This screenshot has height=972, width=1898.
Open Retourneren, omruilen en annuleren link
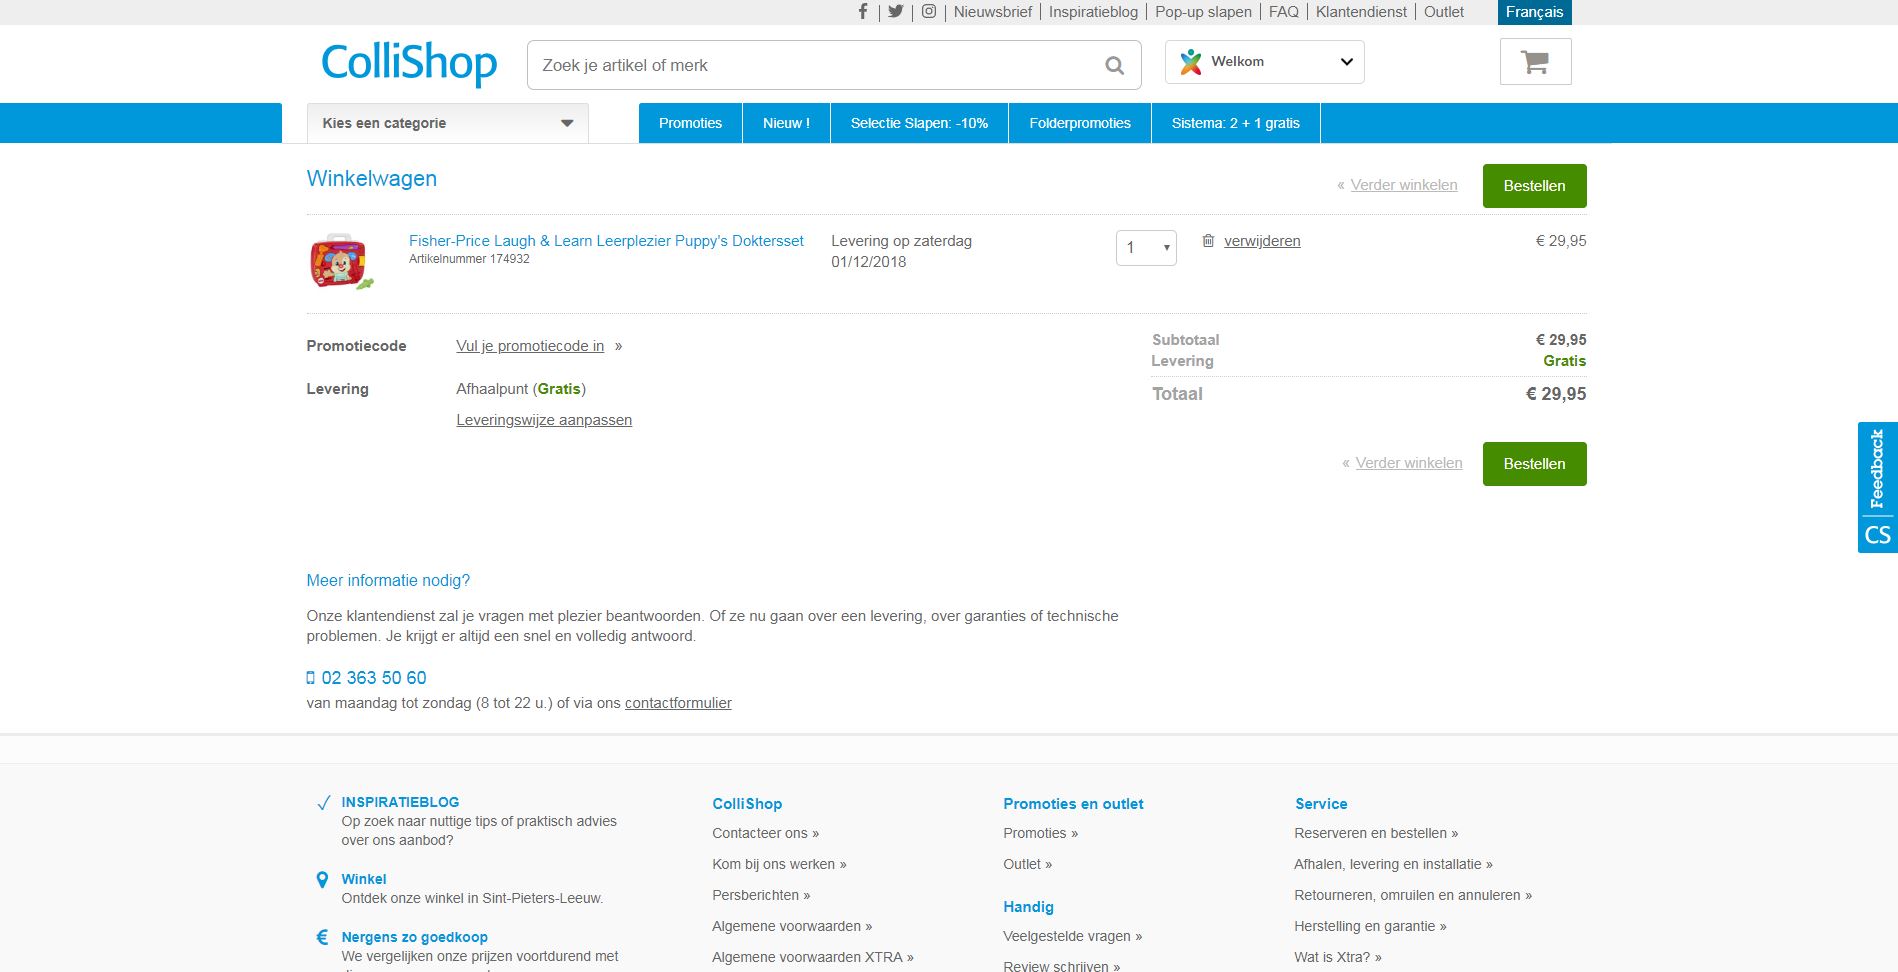(x=1413, y=895)
